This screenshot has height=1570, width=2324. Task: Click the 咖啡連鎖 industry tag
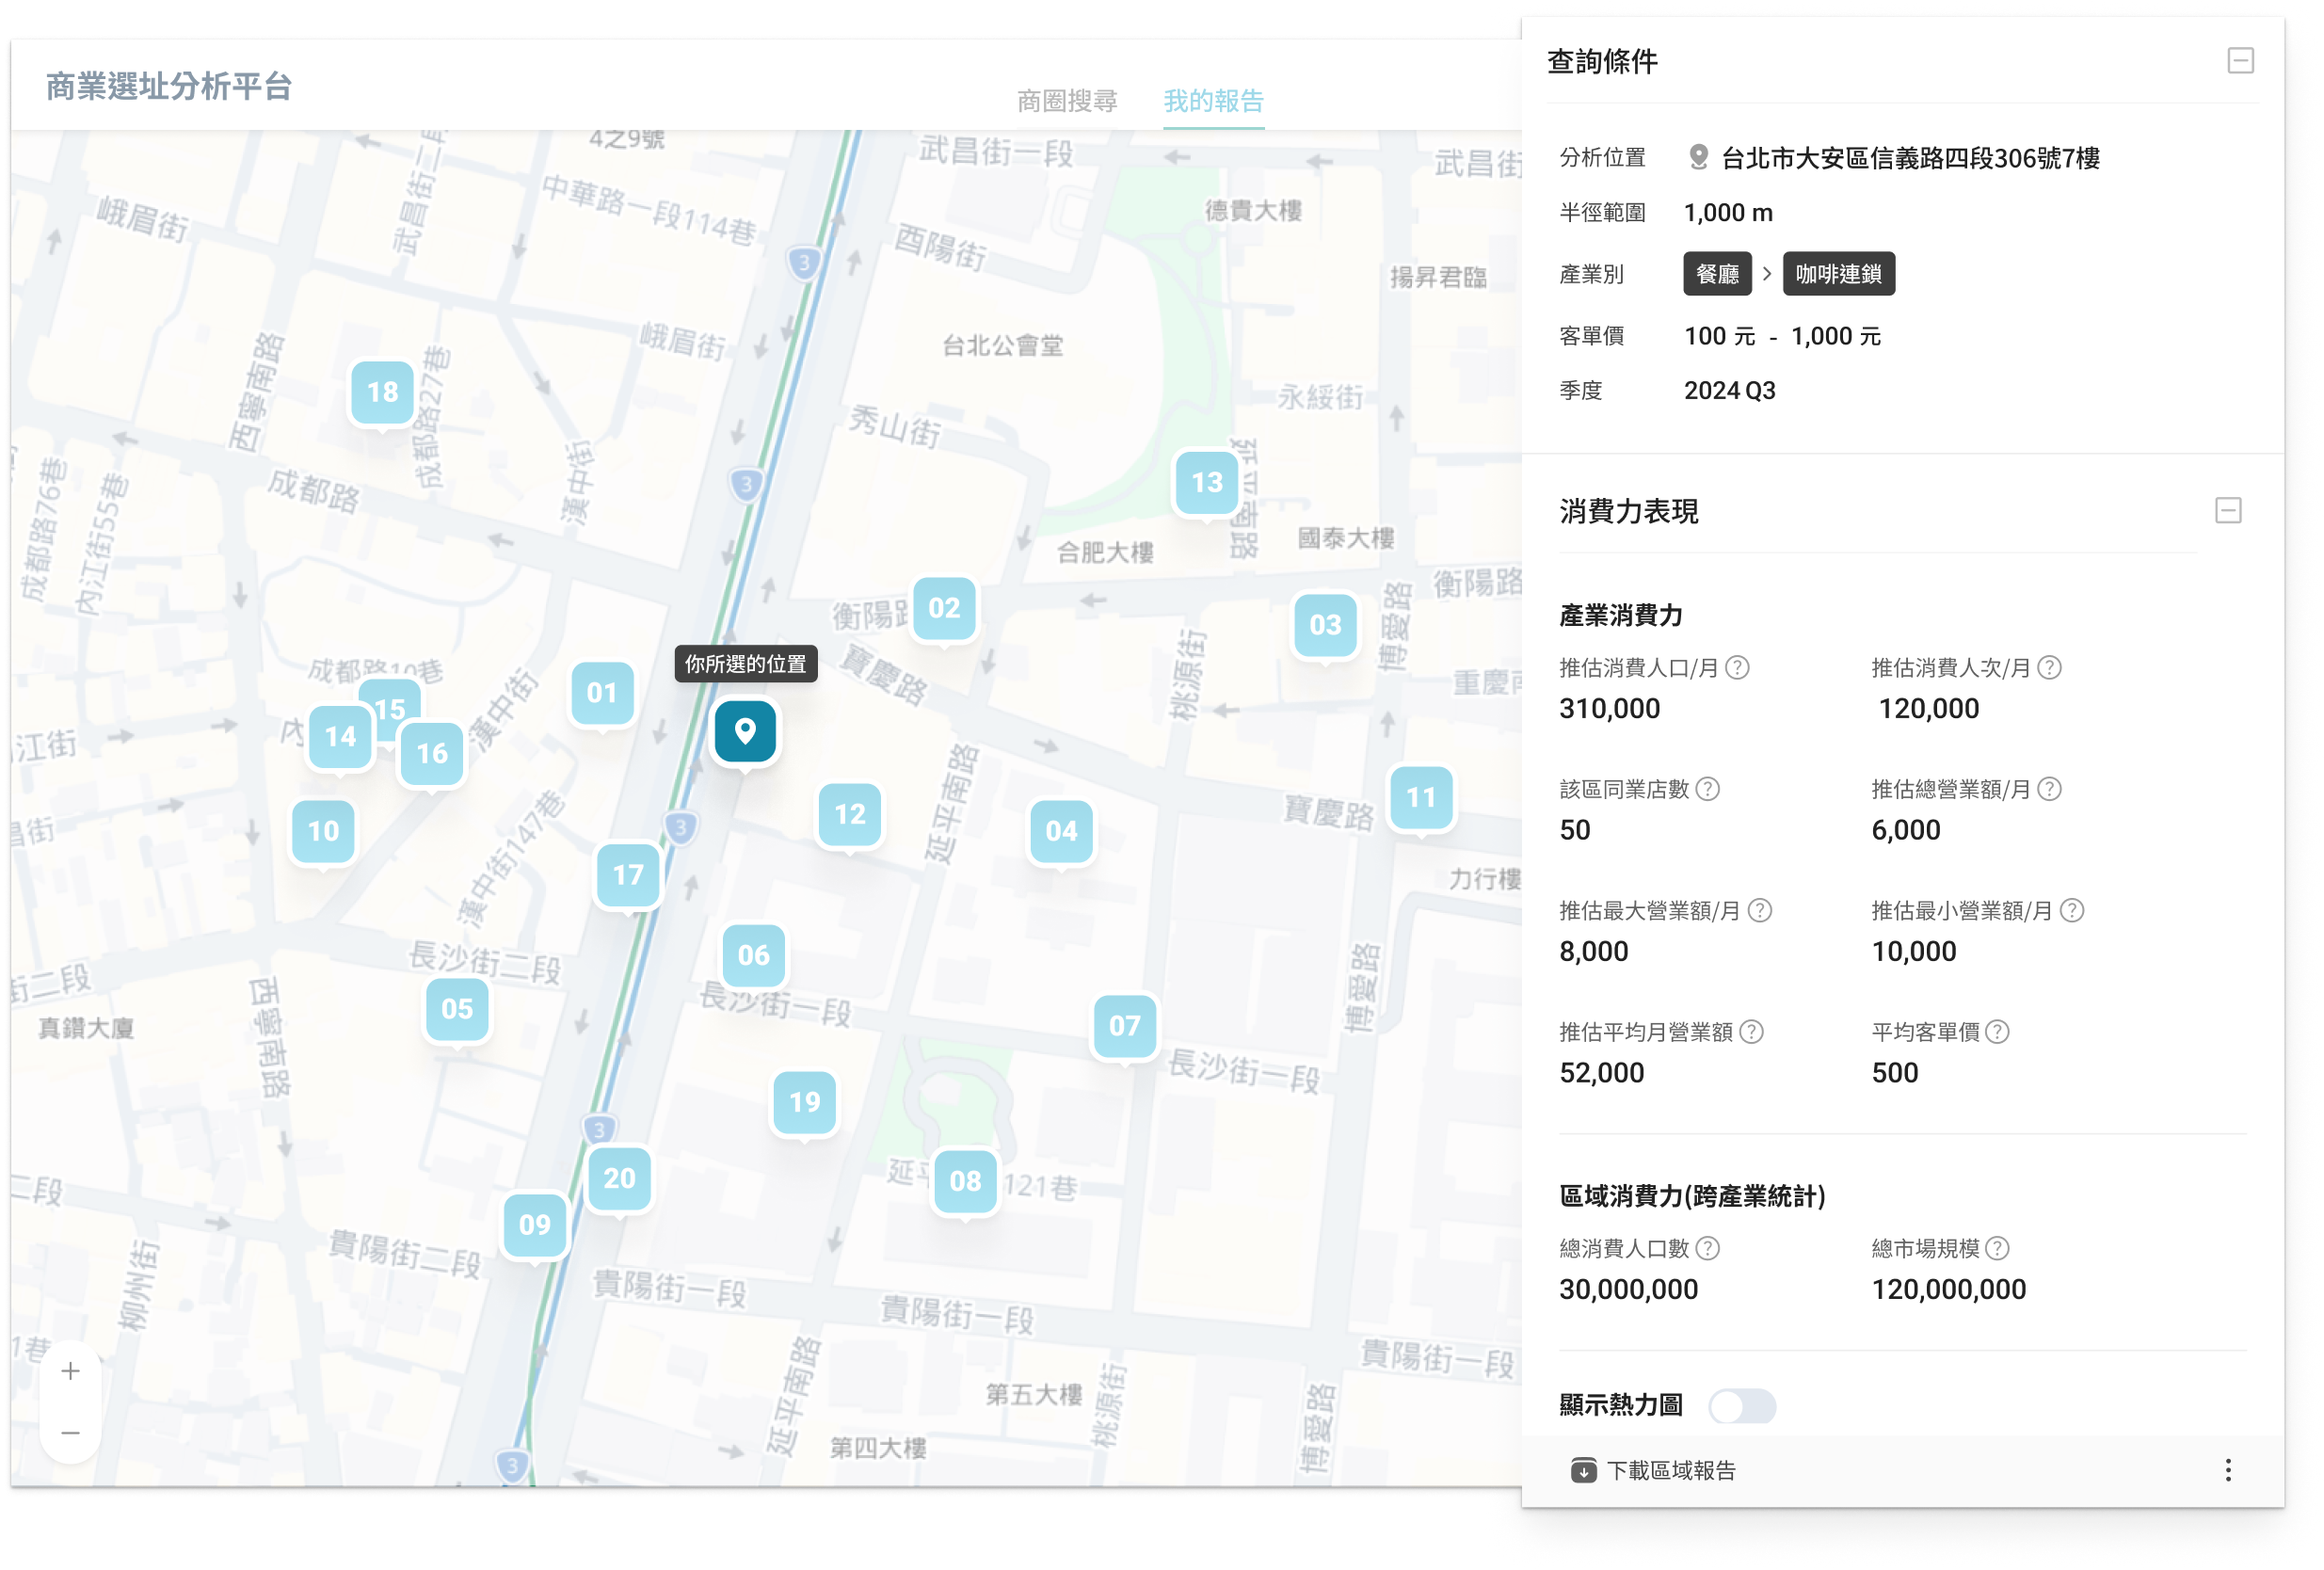[x=1838, y=274]
